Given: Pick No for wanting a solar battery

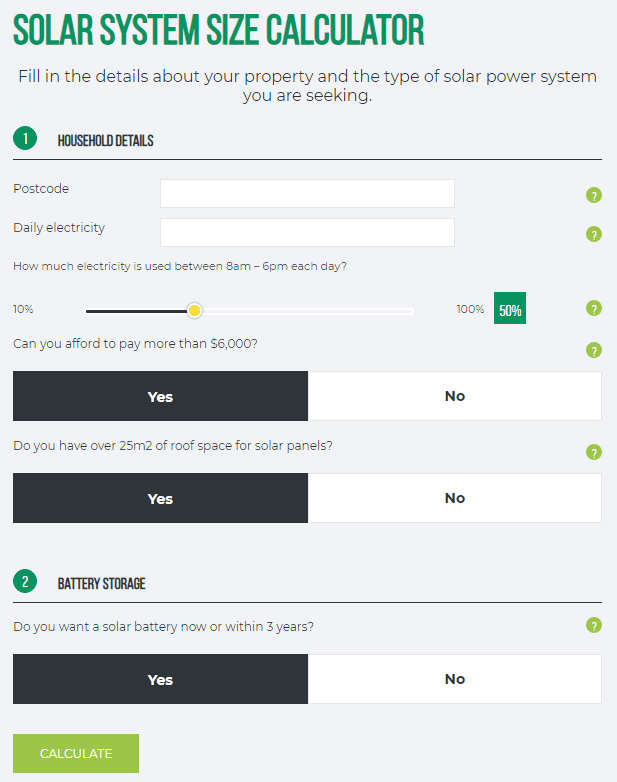Looking at the screenshot, I should click(x=455, y=679).
